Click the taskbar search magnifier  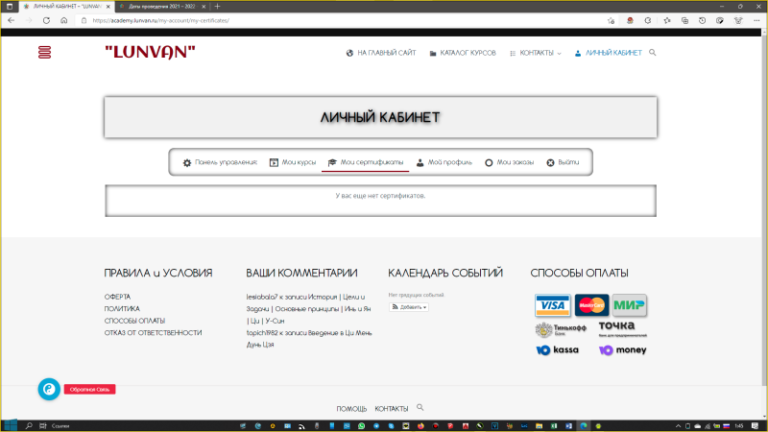point(28,426)
